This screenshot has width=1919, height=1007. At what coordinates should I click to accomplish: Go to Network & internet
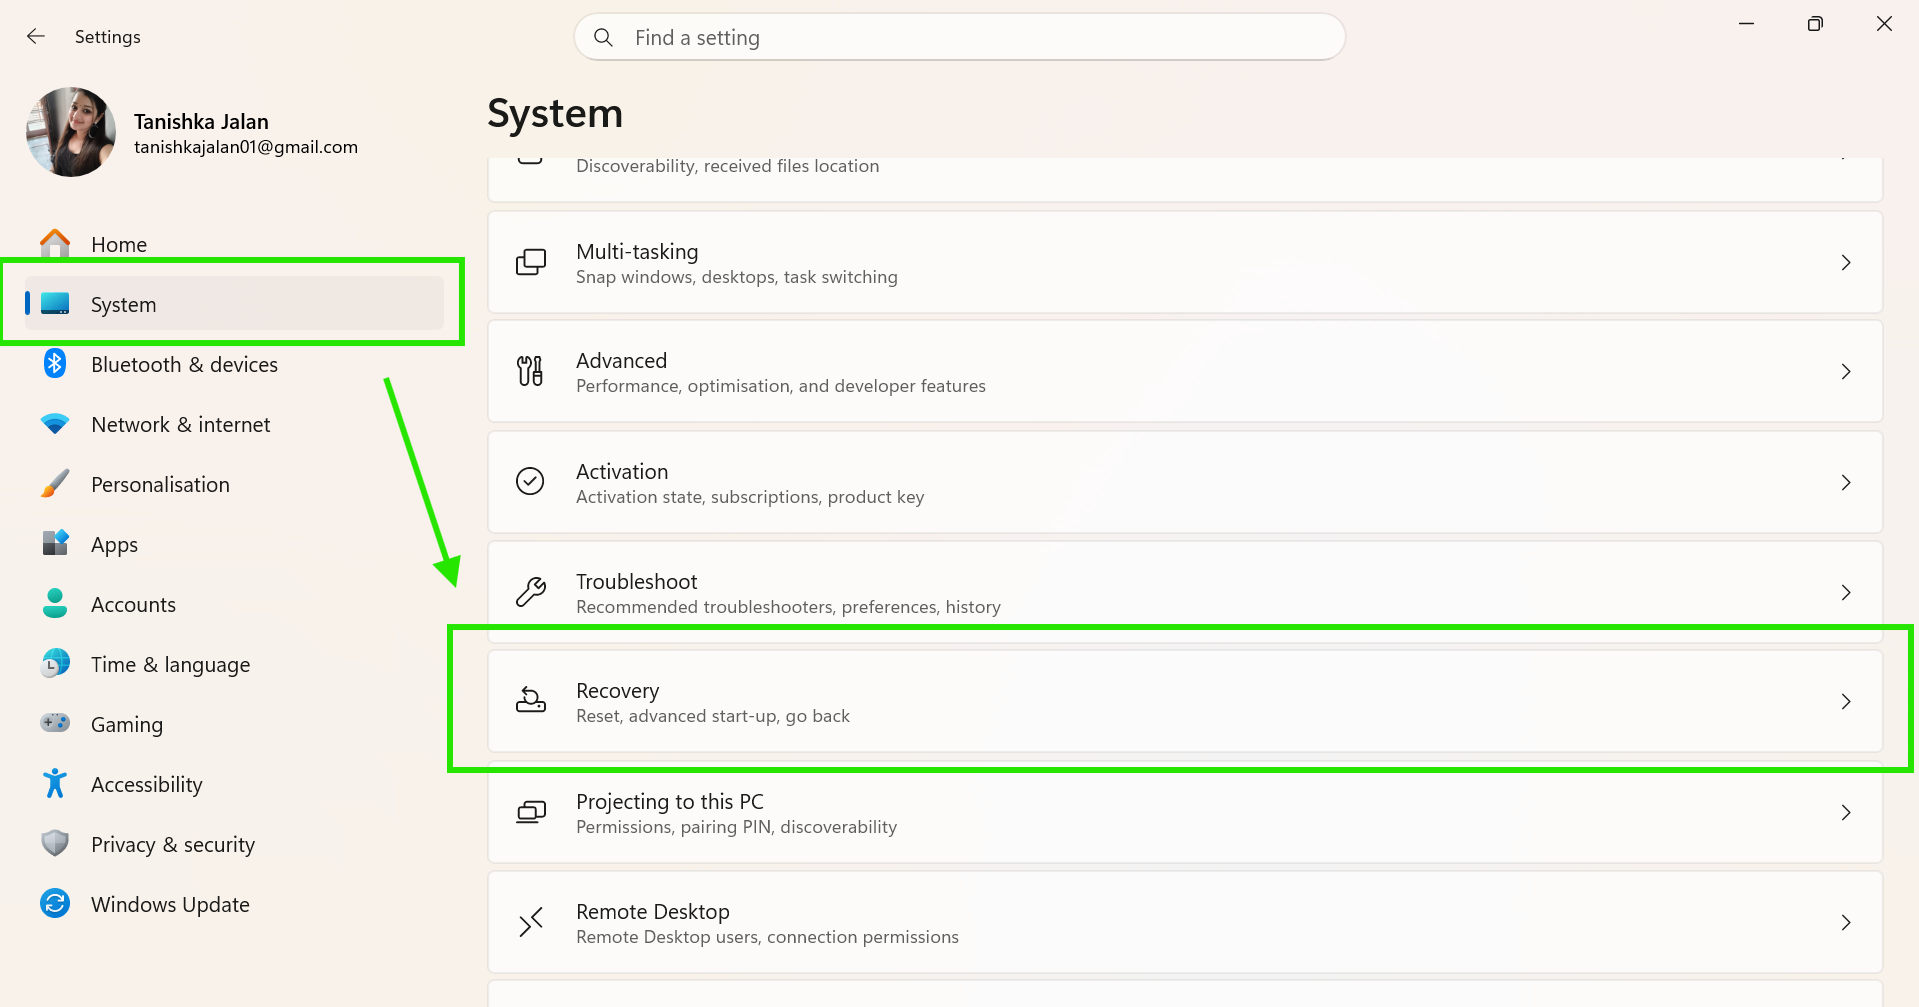(x=234, y=424)
